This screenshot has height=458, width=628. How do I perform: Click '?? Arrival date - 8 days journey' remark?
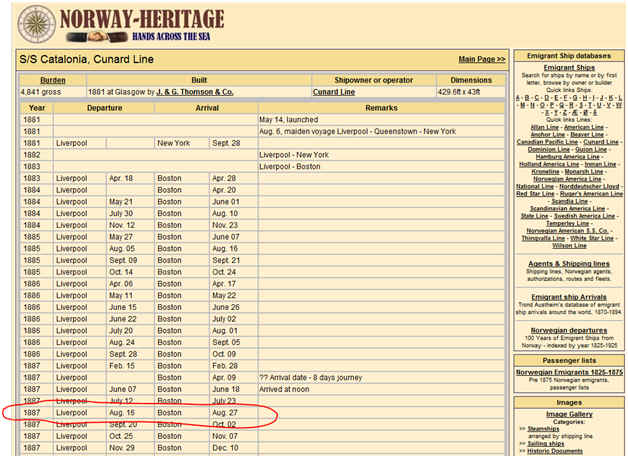[310, 378]
